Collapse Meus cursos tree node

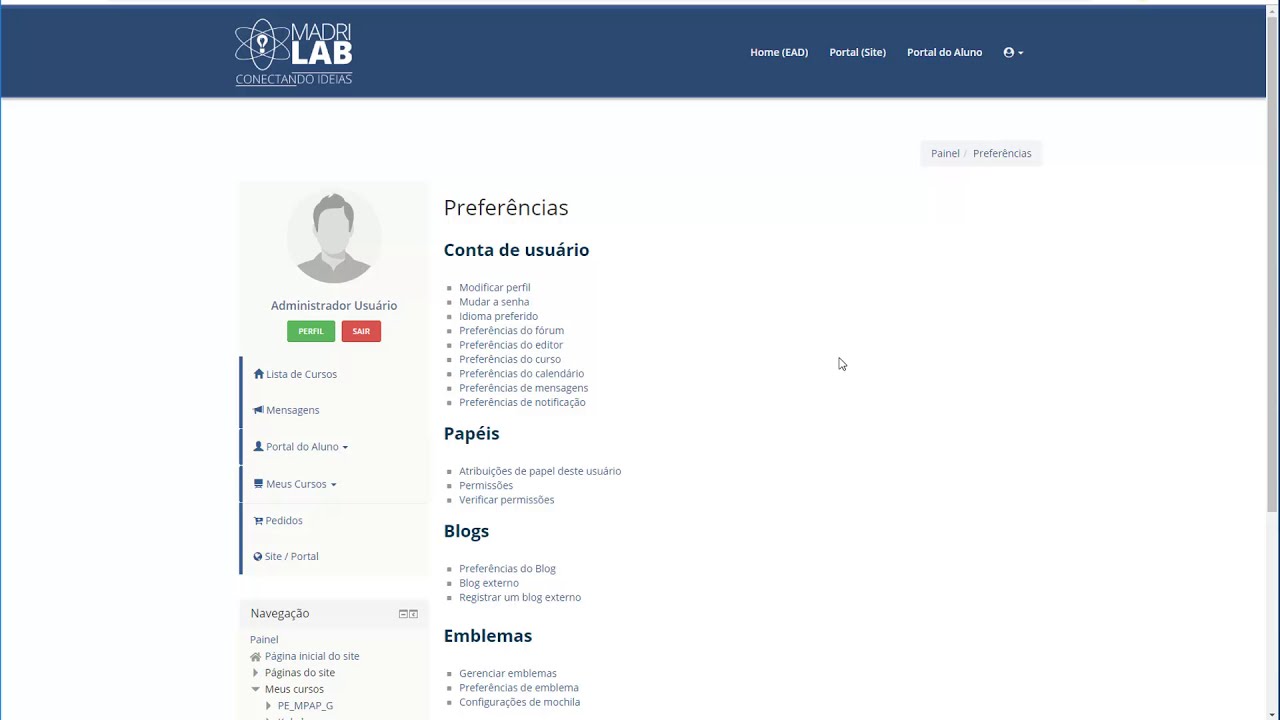[256, 689]
